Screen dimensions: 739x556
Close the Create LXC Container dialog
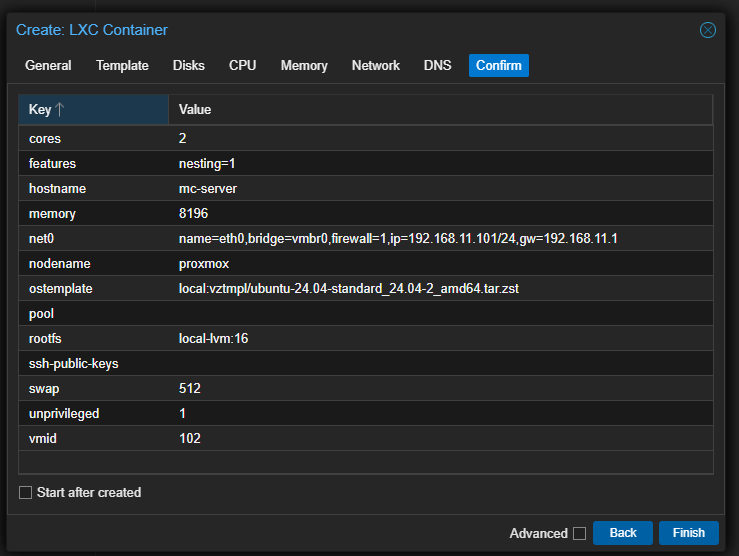pyautogui.click(x=707, y=30)
